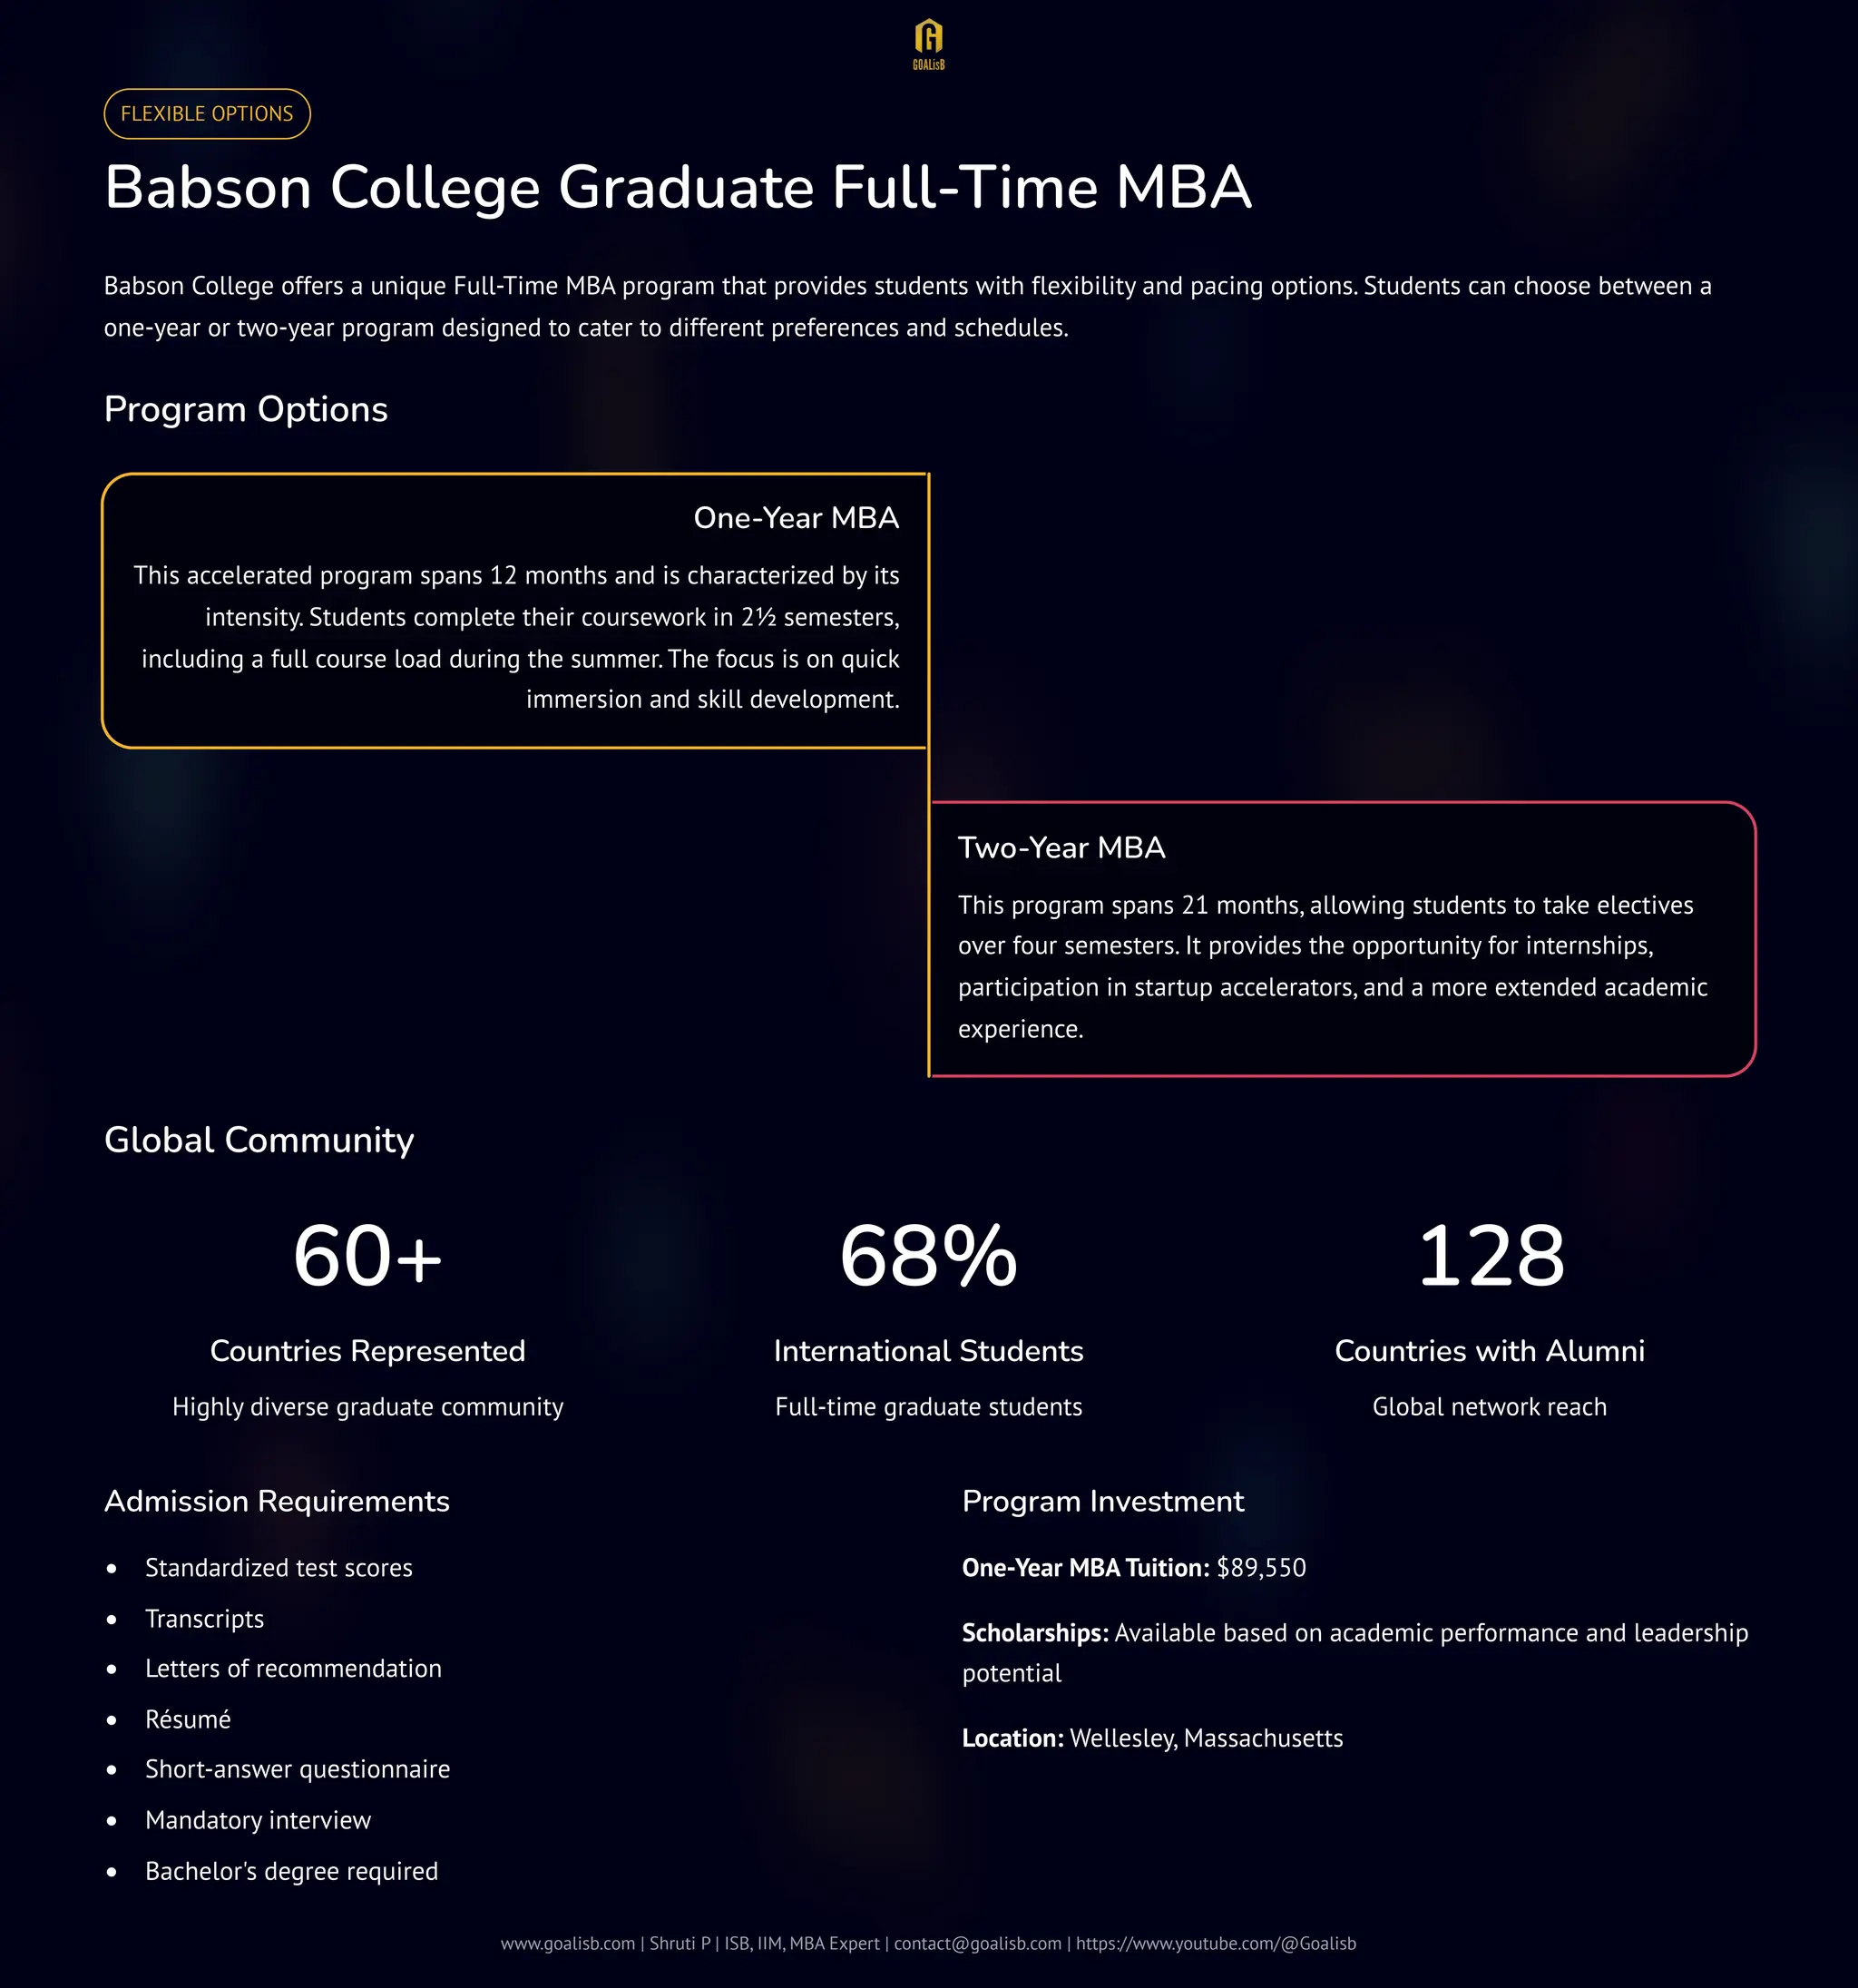Click the One-Year MBA Tuition label
This screenshot has width=1858, height=1988.
coord(1085,1568)
